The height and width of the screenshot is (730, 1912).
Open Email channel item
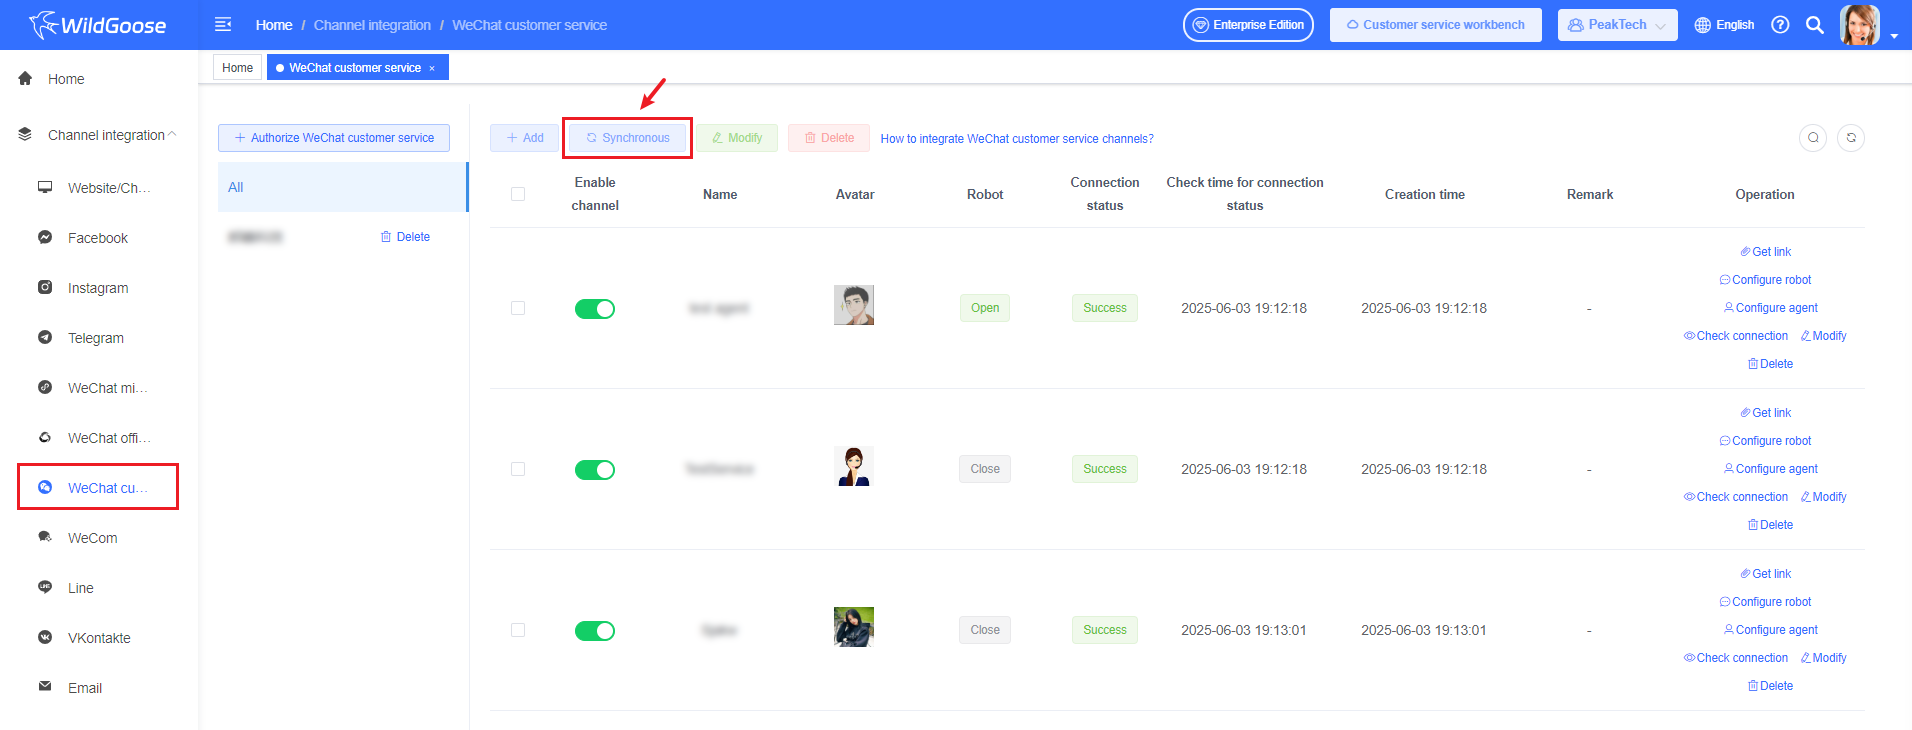click(x=84, y=688)
